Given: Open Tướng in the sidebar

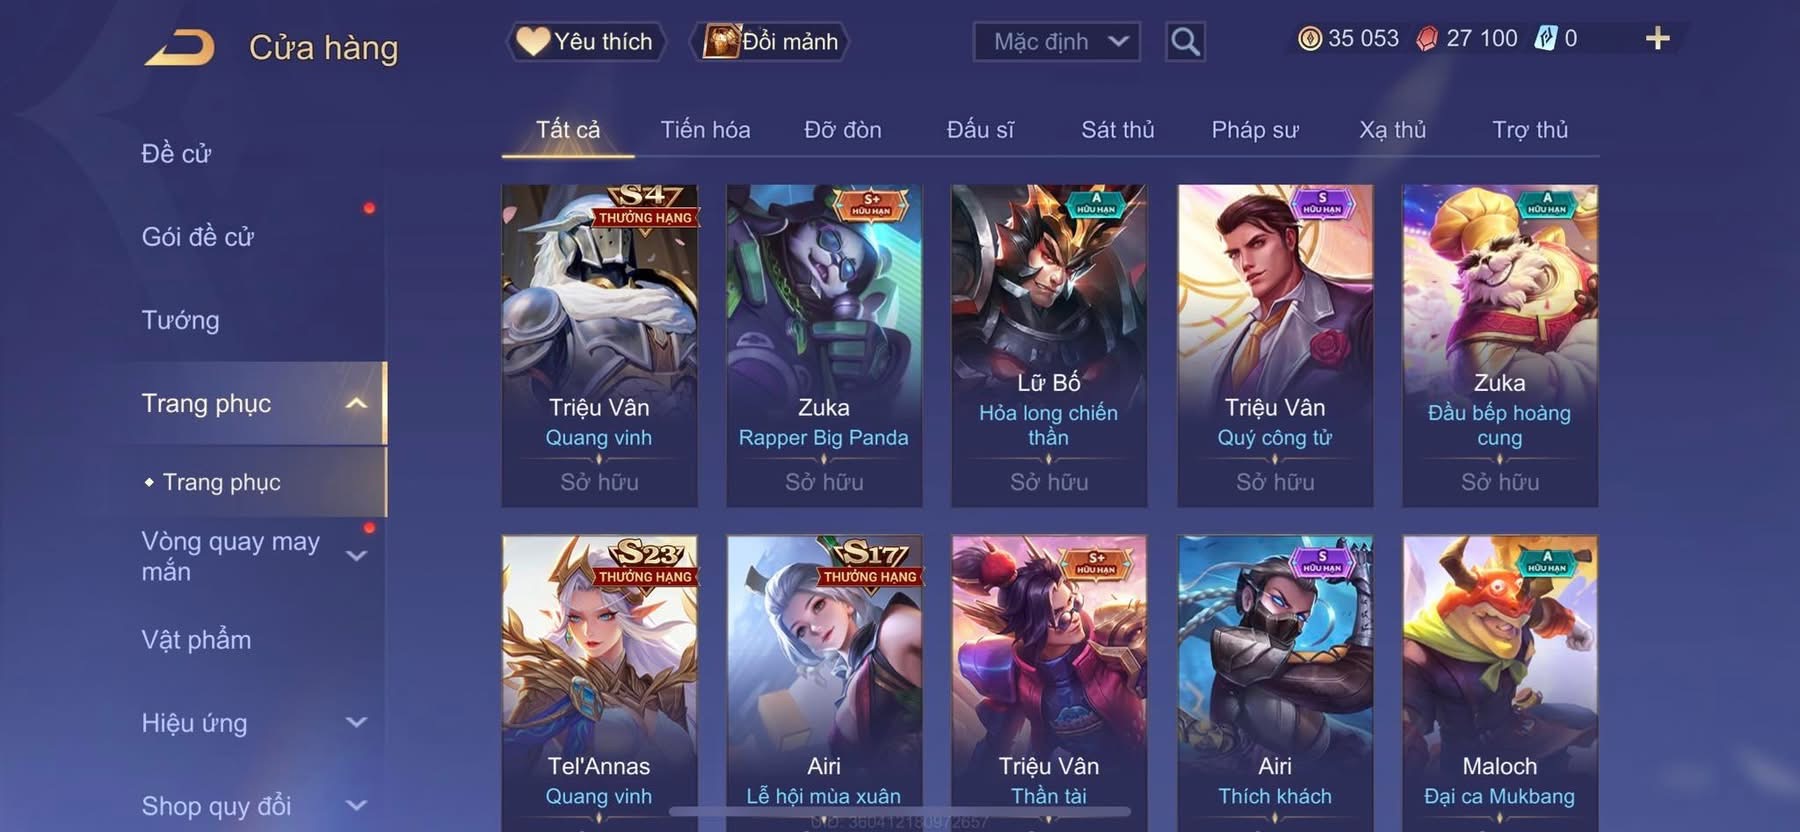Looking at the screenshot, I should [180, 320].
